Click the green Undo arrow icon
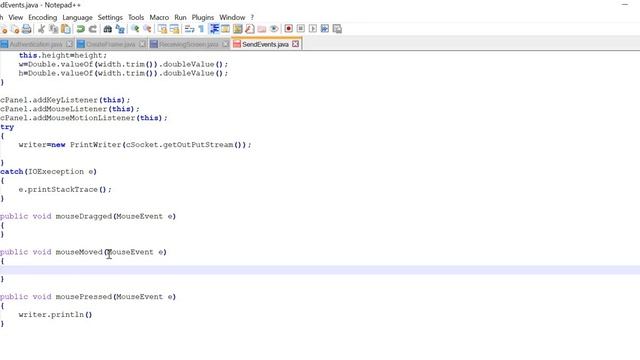 click(80, 29)
